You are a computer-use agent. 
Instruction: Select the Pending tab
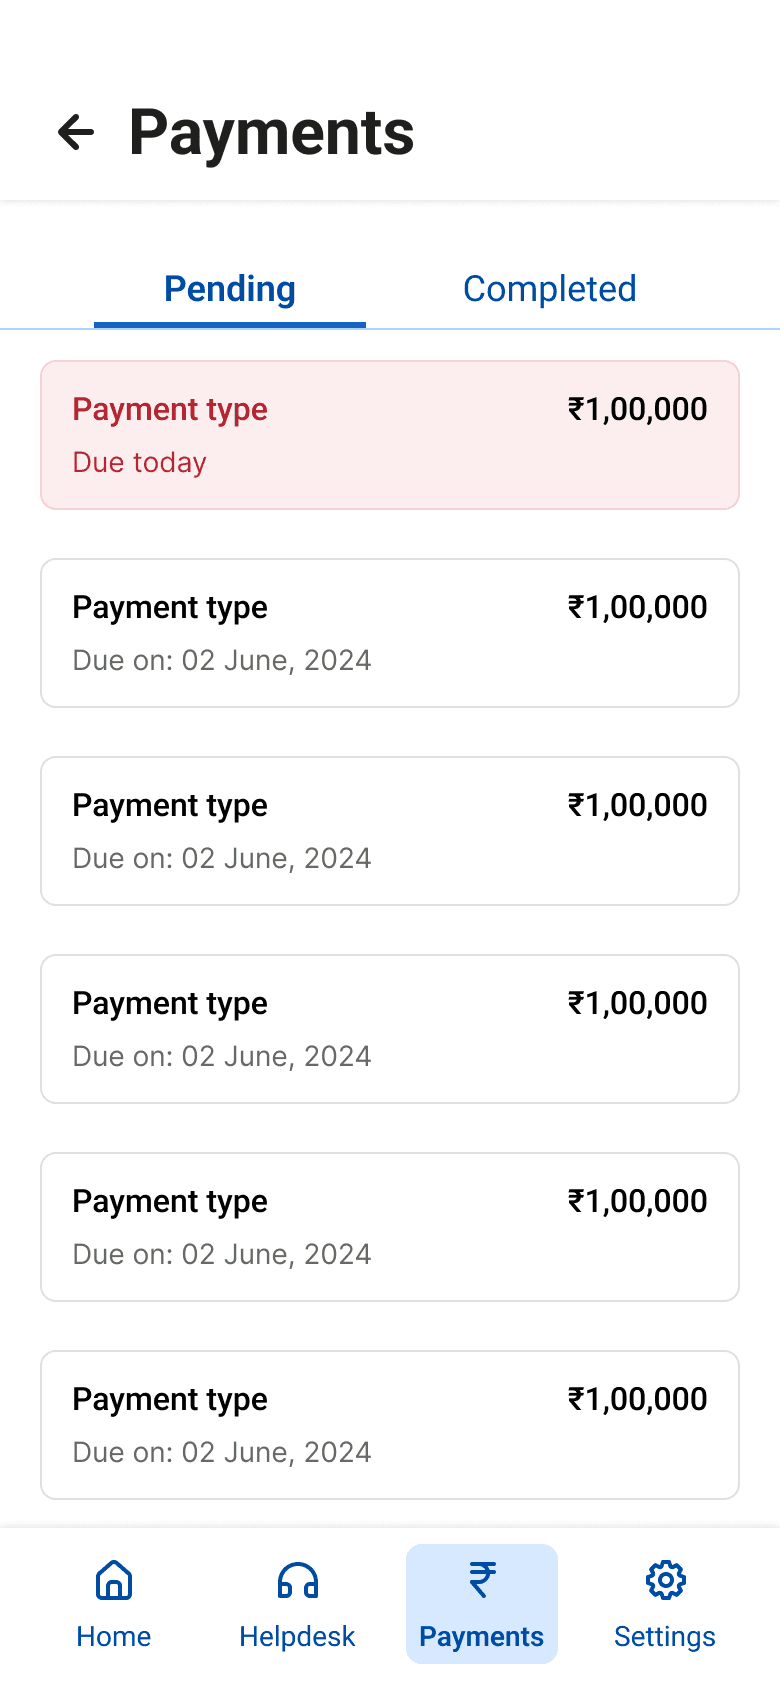(230, 289)
